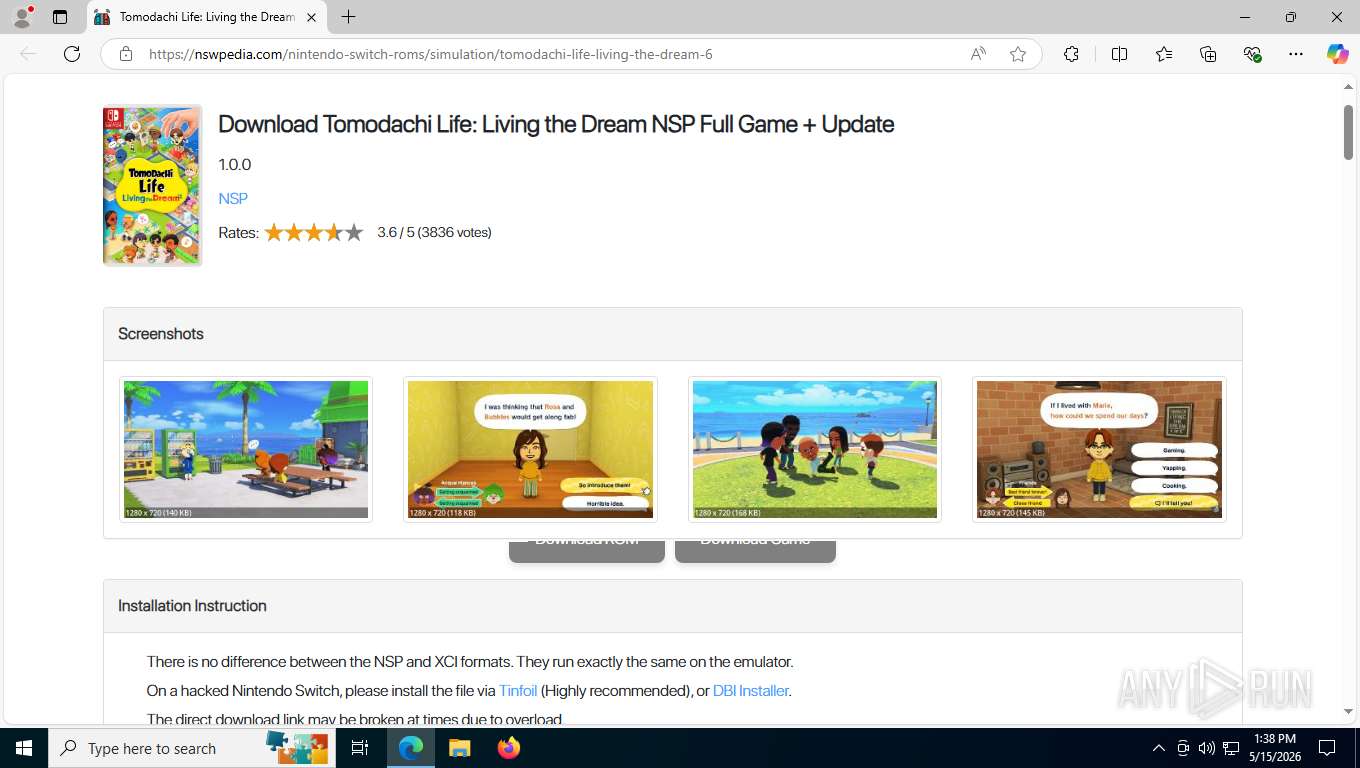Click the scrollbar up arrow

[1348, 87]
